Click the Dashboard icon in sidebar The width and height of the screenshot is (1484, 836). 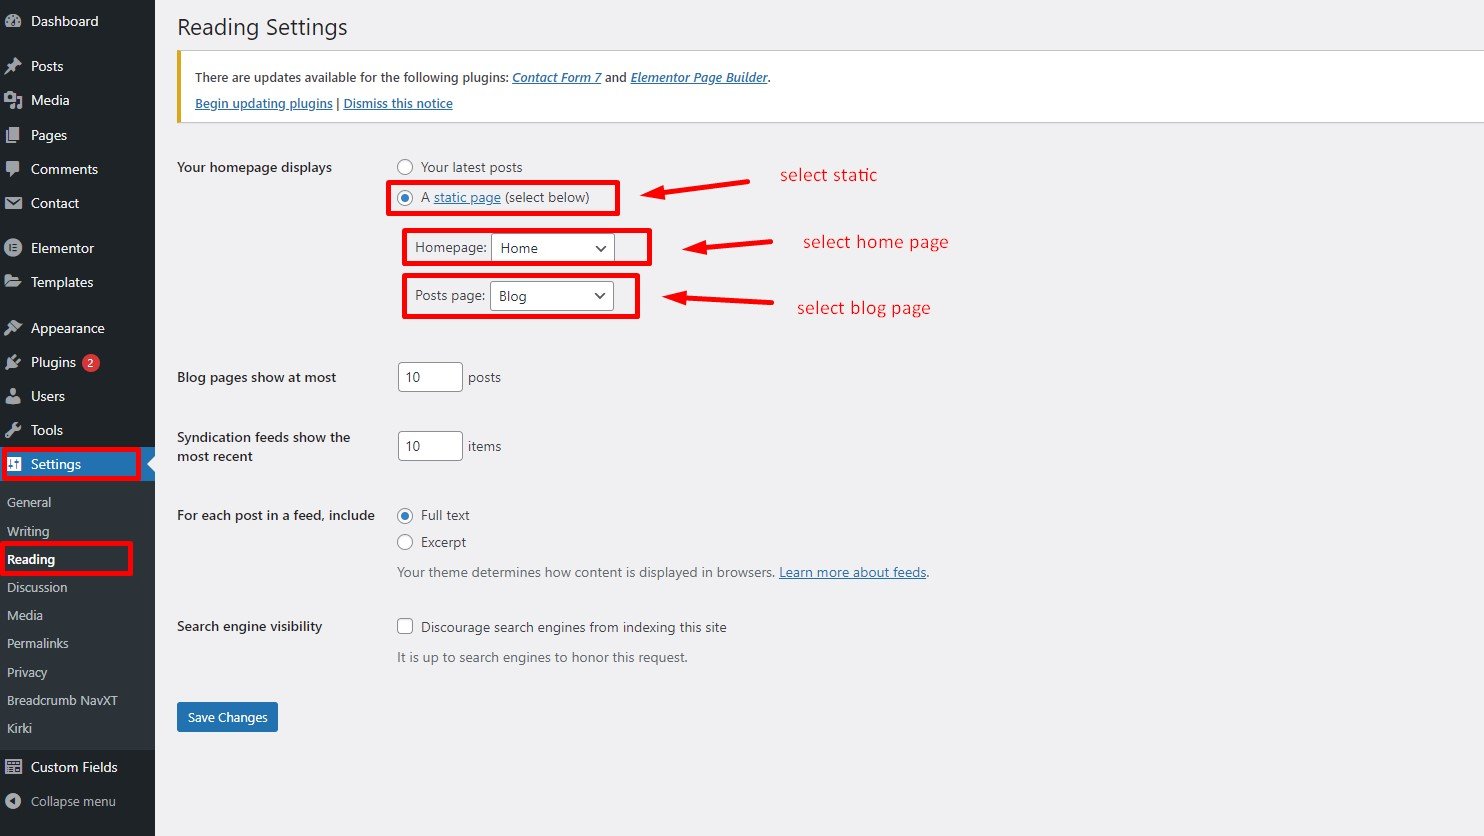pyautogui.click(x=13, y=21)
